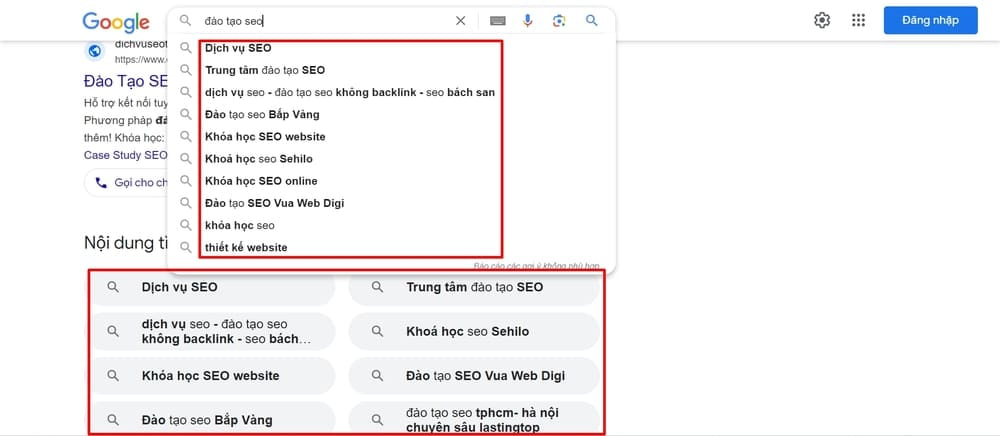Choose suggestion "Khóa học SEO online"
1000x436 pixels.
pos(261,181)
